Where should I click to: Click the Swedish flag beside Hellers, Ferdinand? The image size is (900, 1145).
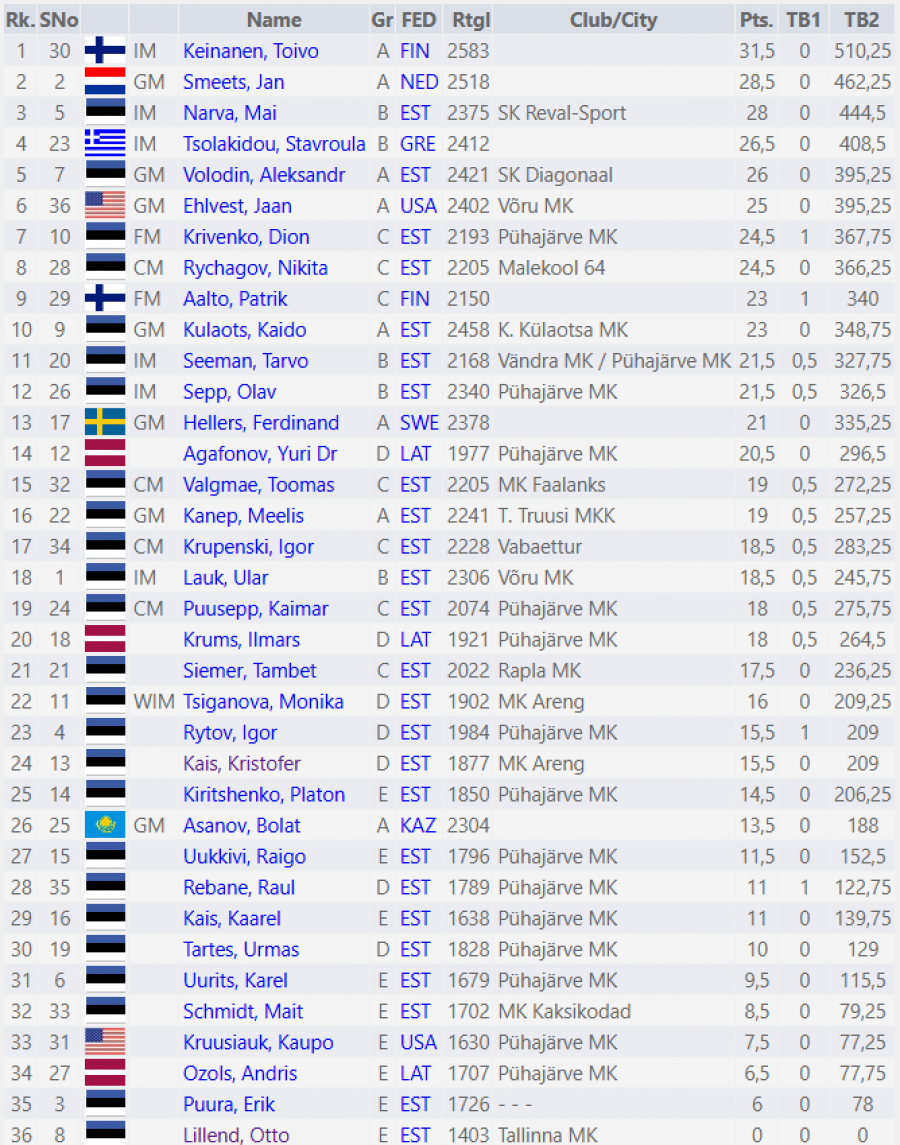point(104,423)
